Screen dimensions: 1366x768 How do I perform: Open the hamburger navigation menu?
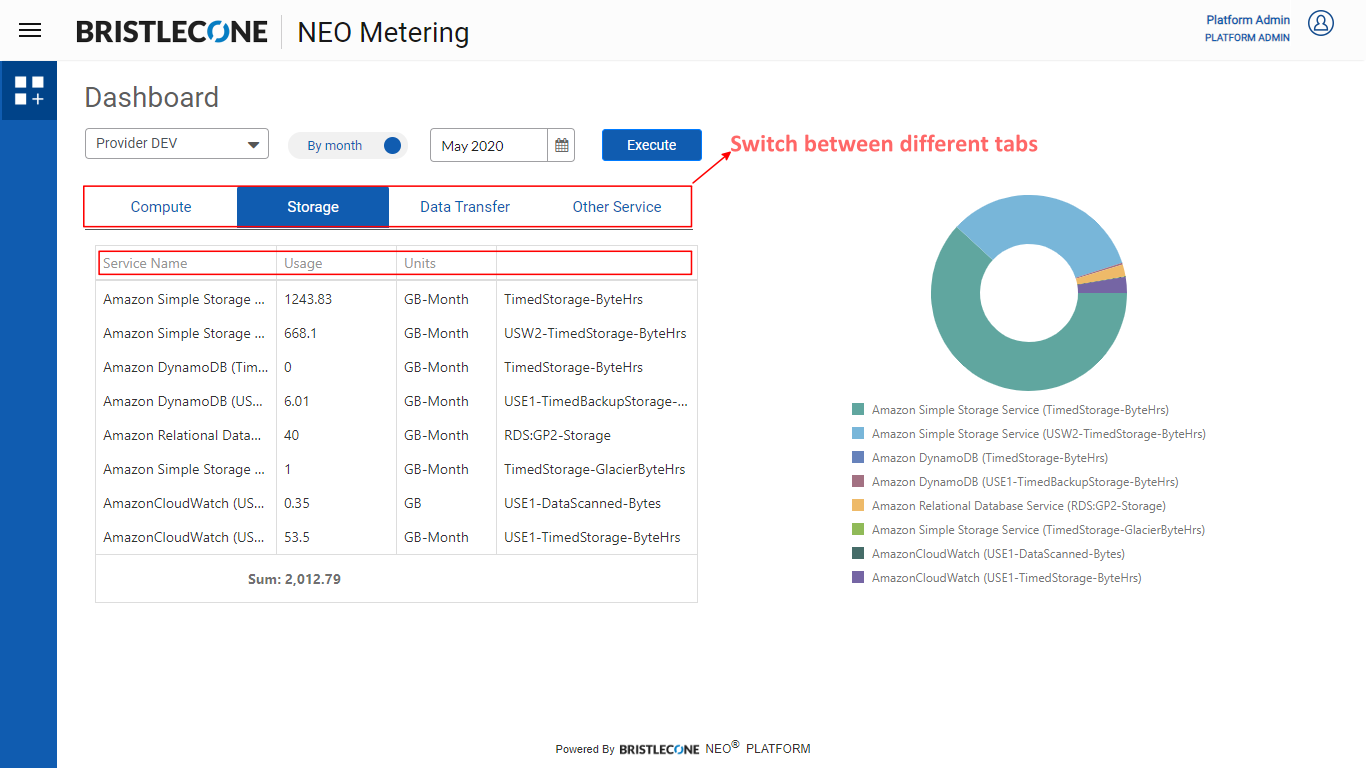30,30
